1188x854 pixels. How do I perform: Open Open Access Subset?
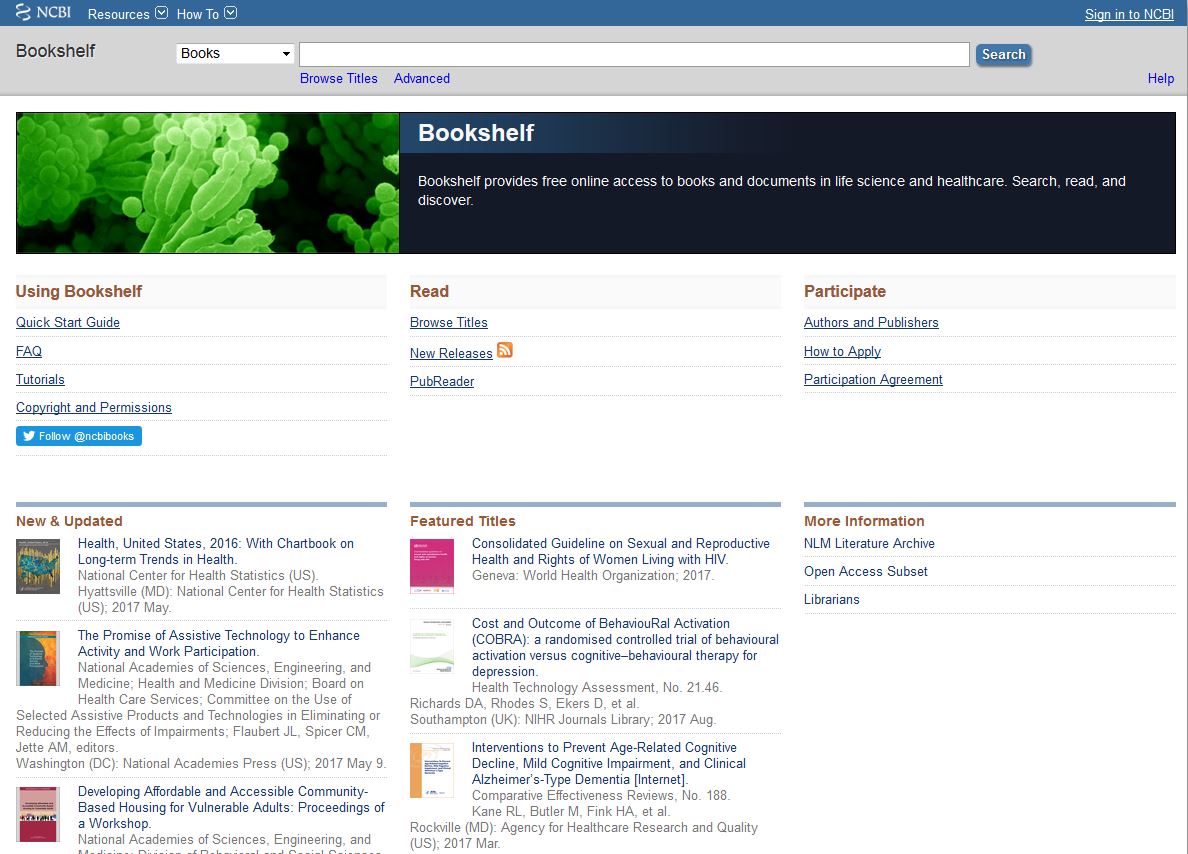[x=865, y=571]
